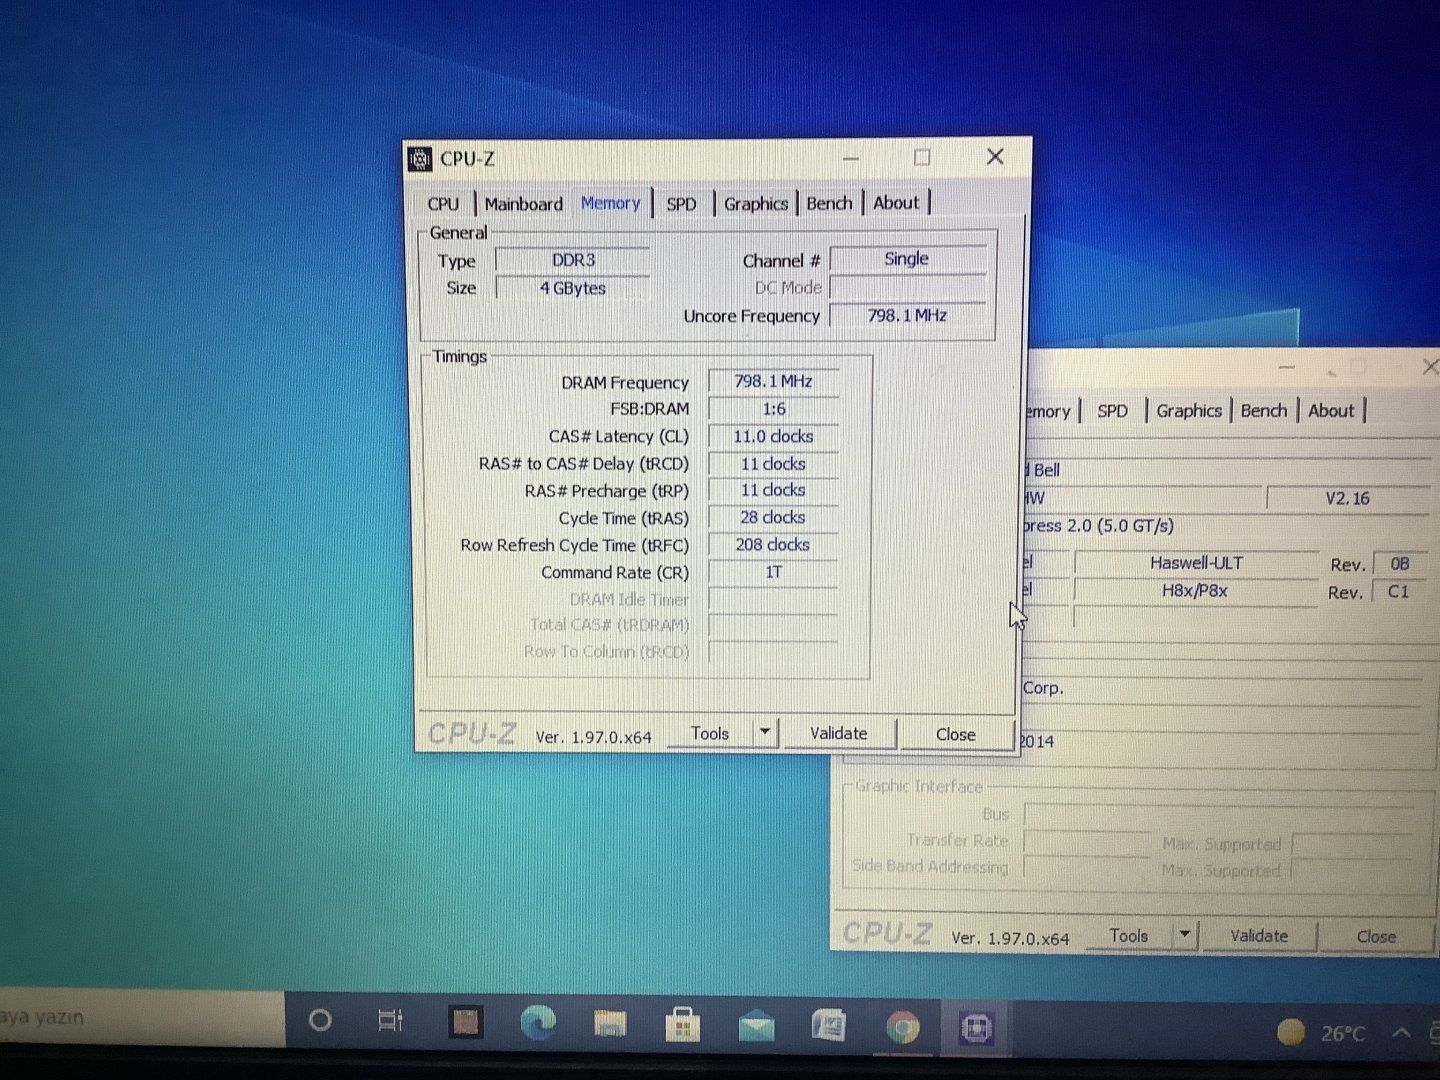1440x1080 pixels.
Task: Select the Memory tab in the front window
Action: click(610, 203)
